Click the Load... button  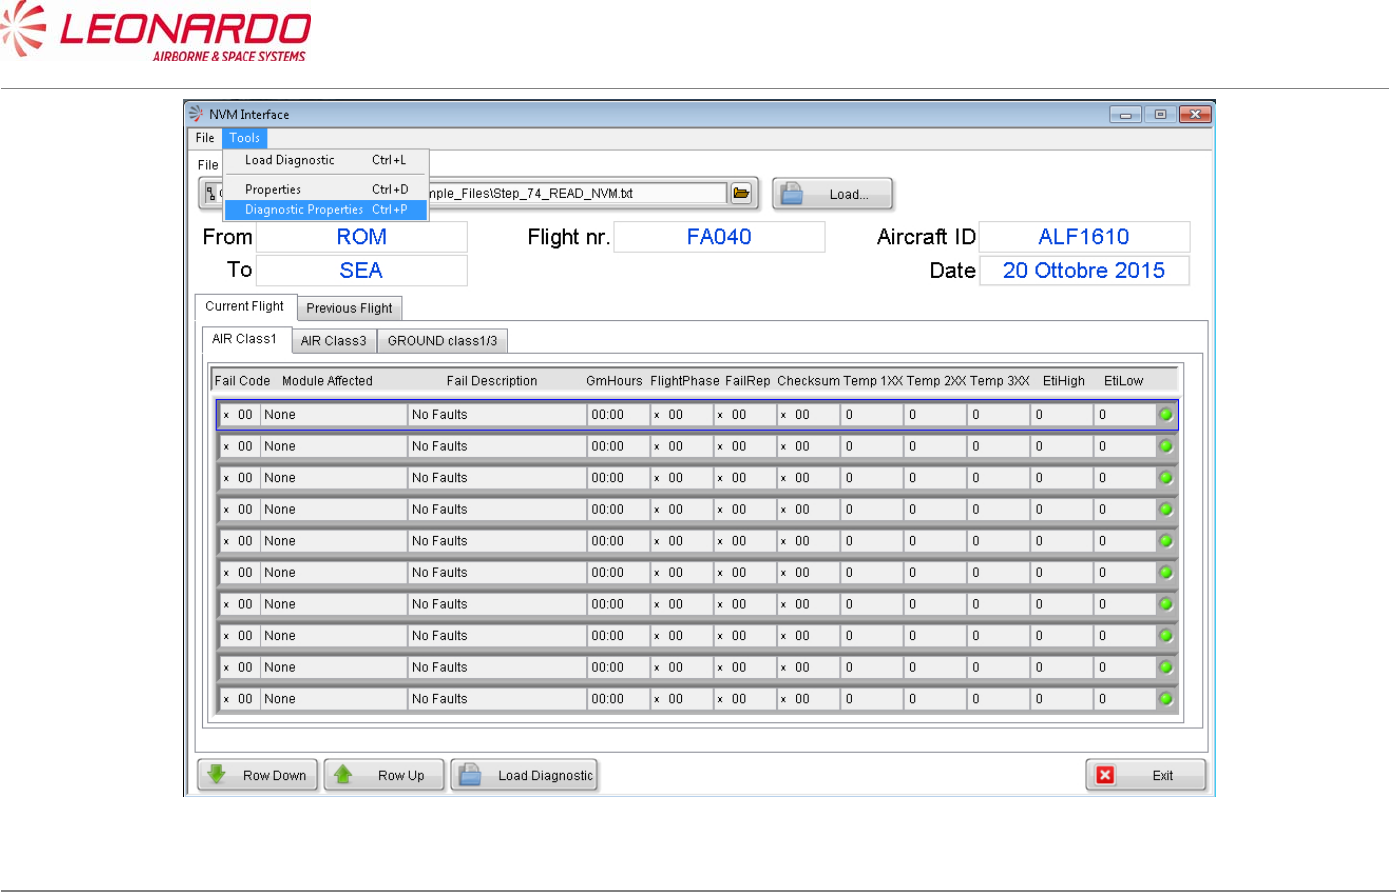coord(832,194)
